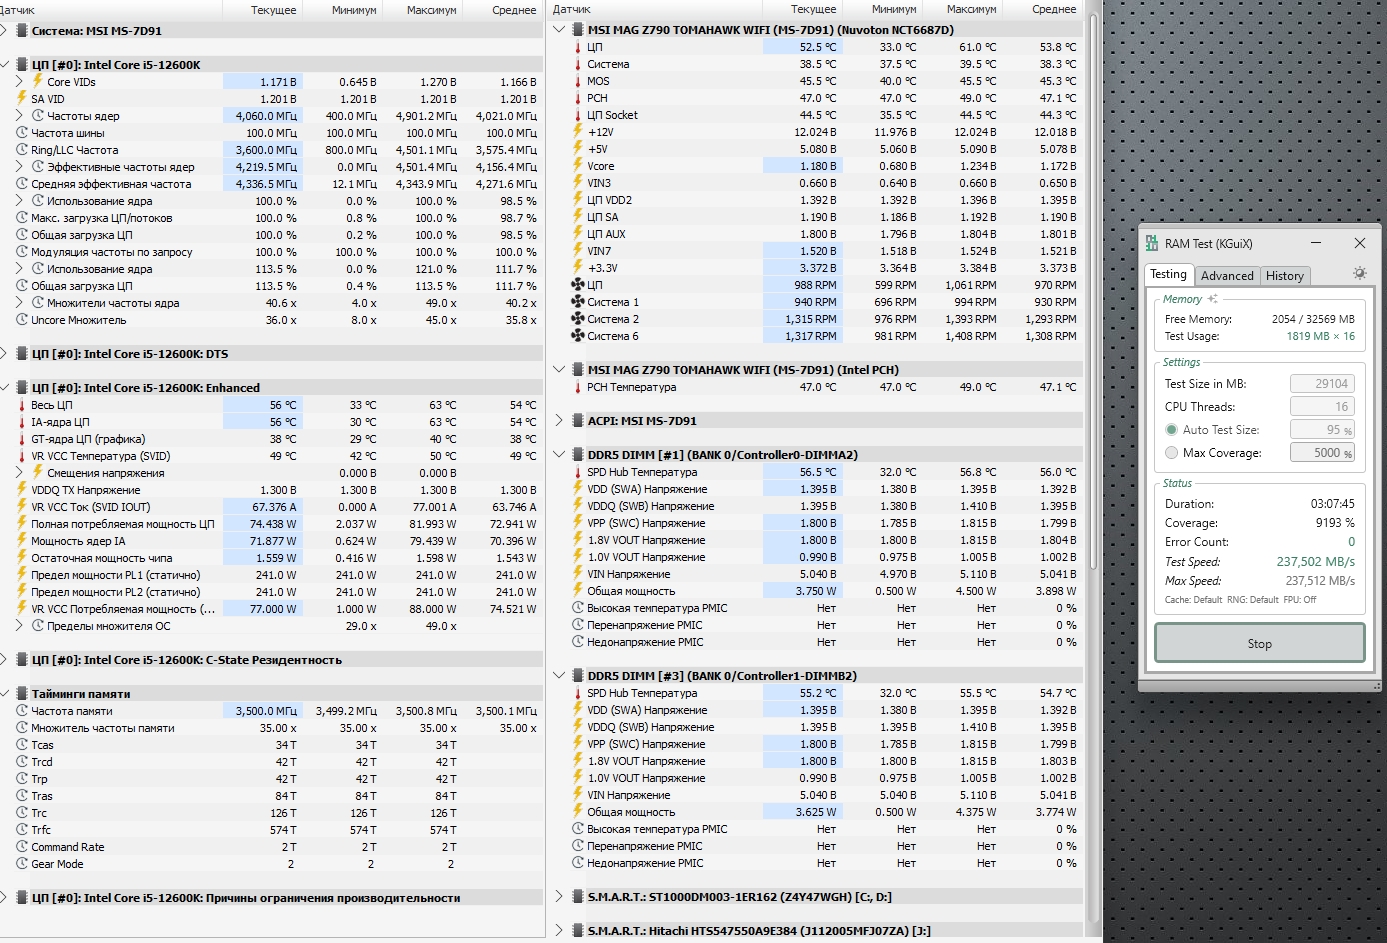Expand Эффективные частоты ядер row

(20, 166)
